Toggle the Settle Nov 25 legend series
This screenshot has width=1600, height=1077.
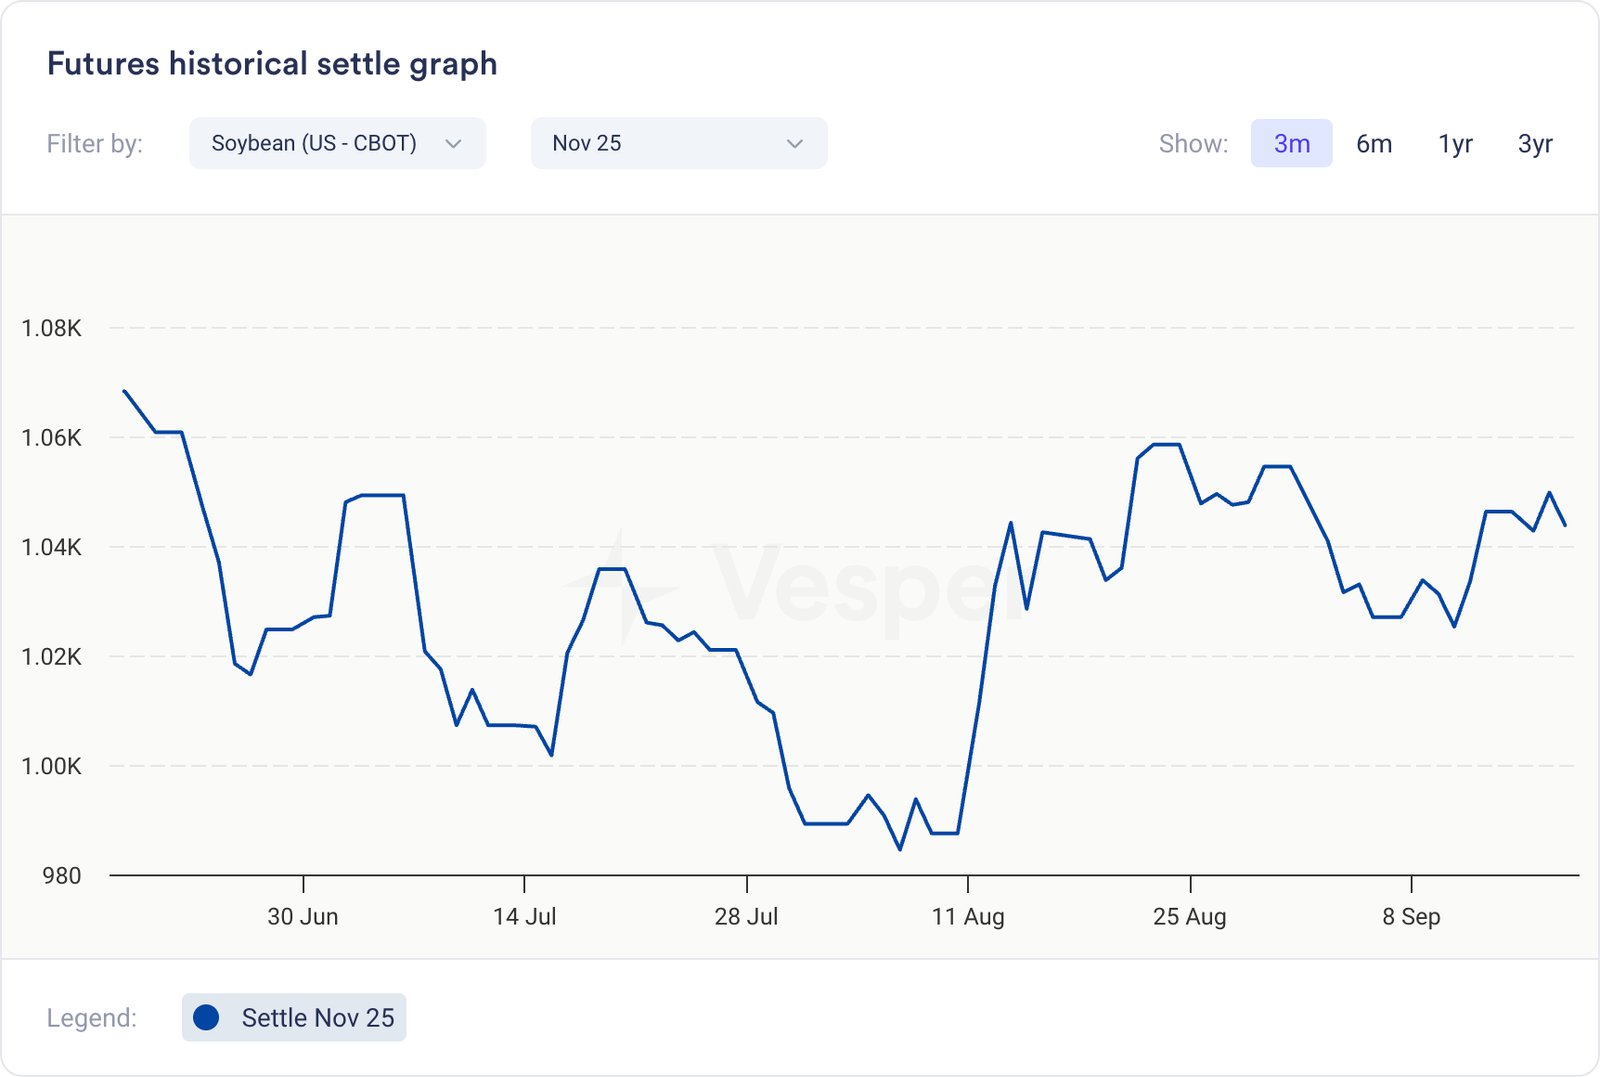(x=294, y=1017)
